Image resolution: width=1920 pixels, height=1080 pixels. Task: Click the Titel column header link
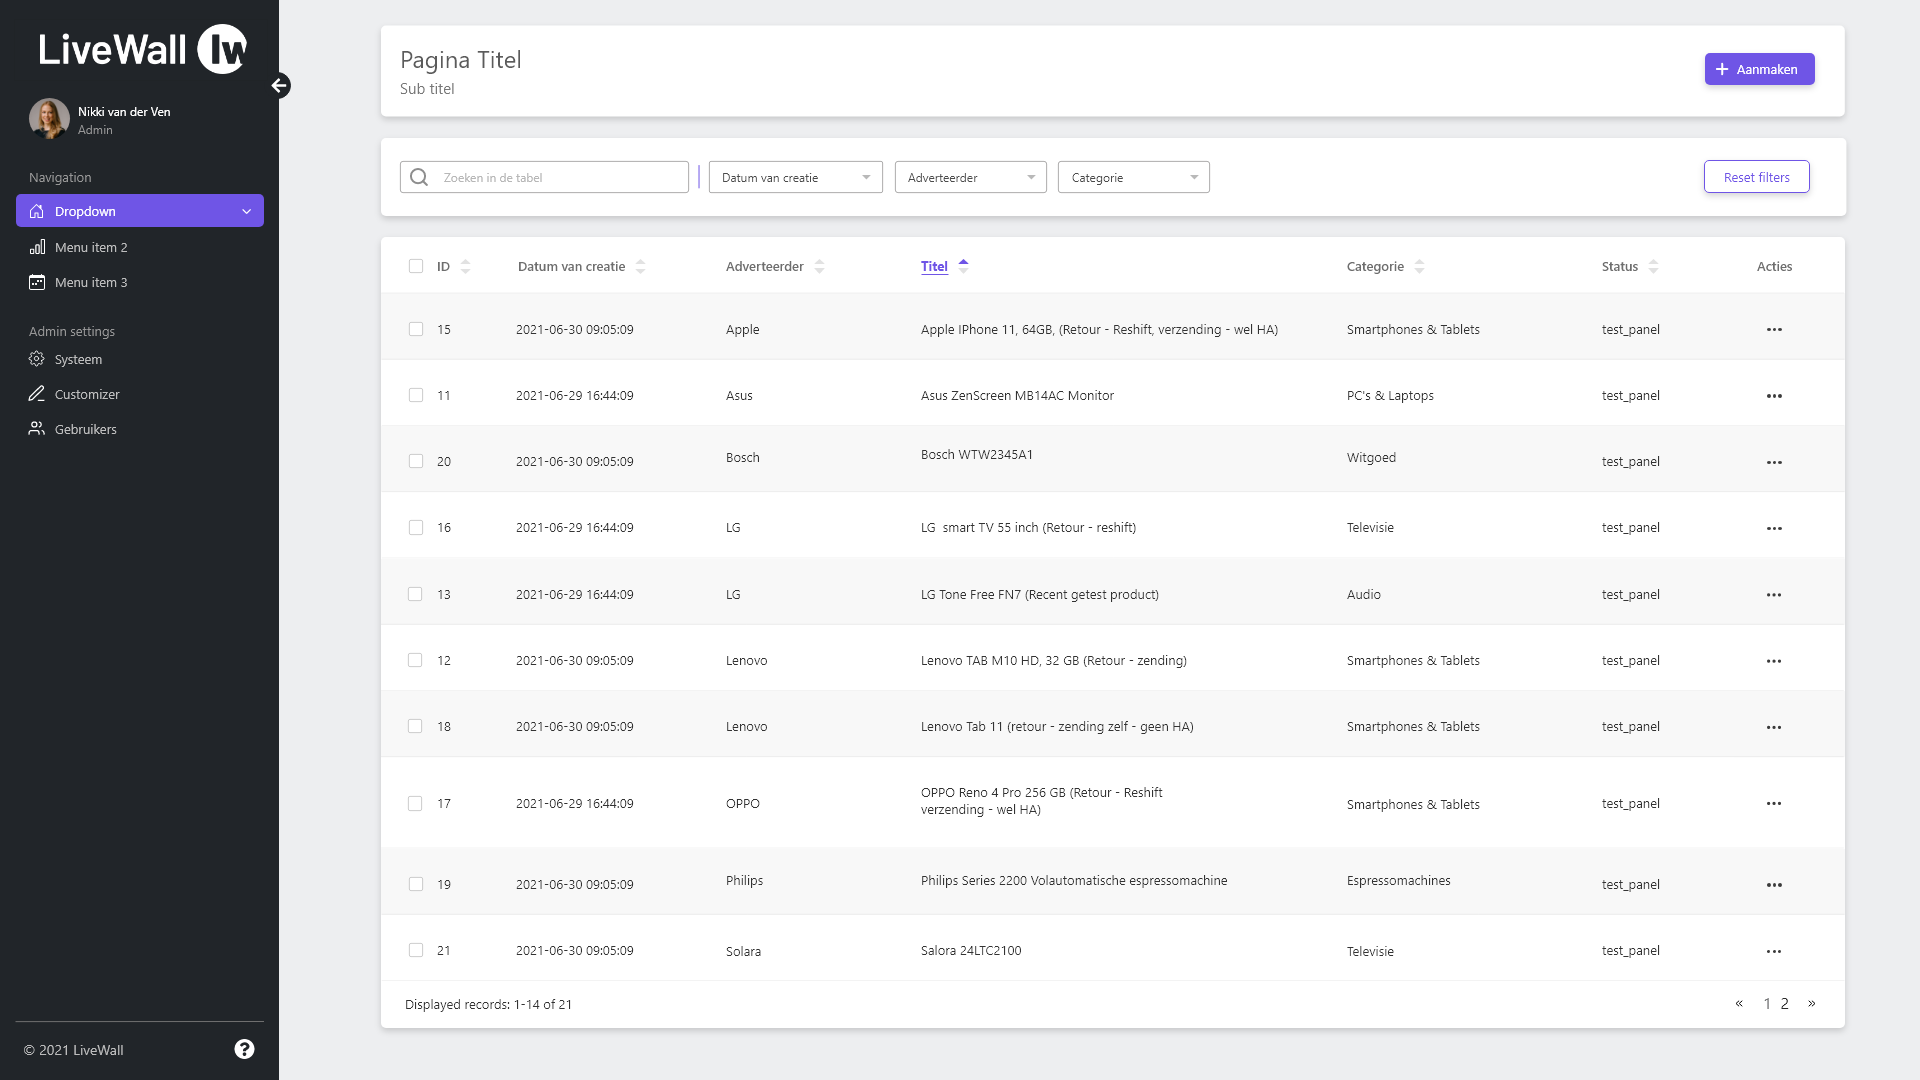(x=934, y=266)
